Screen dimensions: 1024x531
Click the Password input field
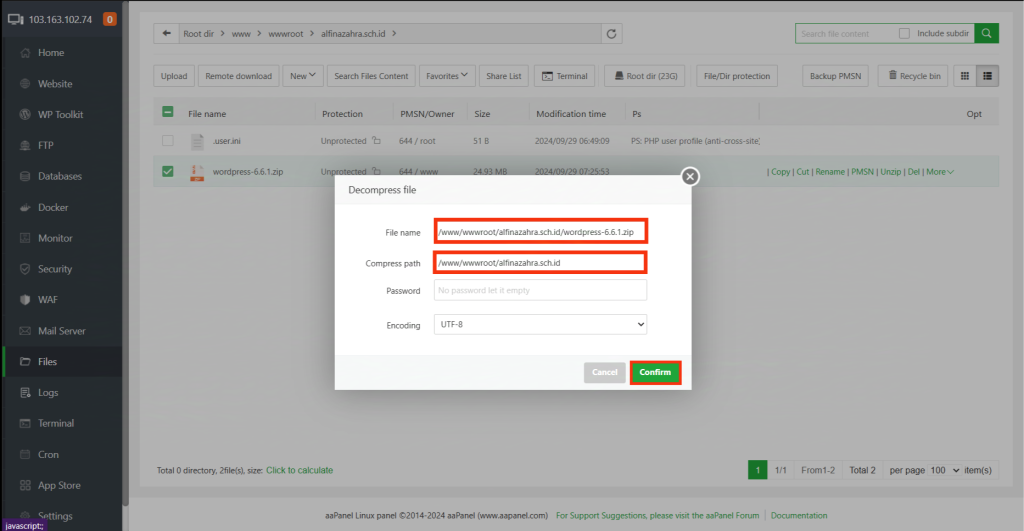[540, 290]
